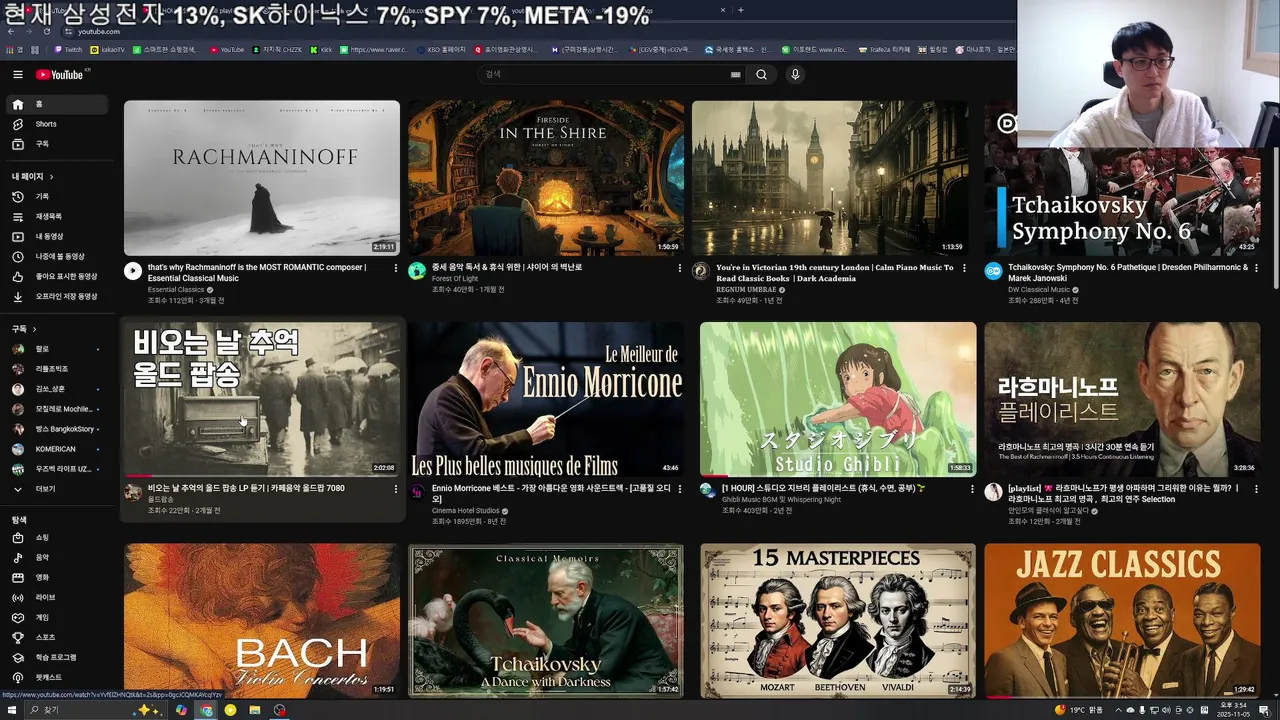Viewport: 1280px width, 720px height.
Task: Click Chrome icon in the taskbar
Action: 206,710
